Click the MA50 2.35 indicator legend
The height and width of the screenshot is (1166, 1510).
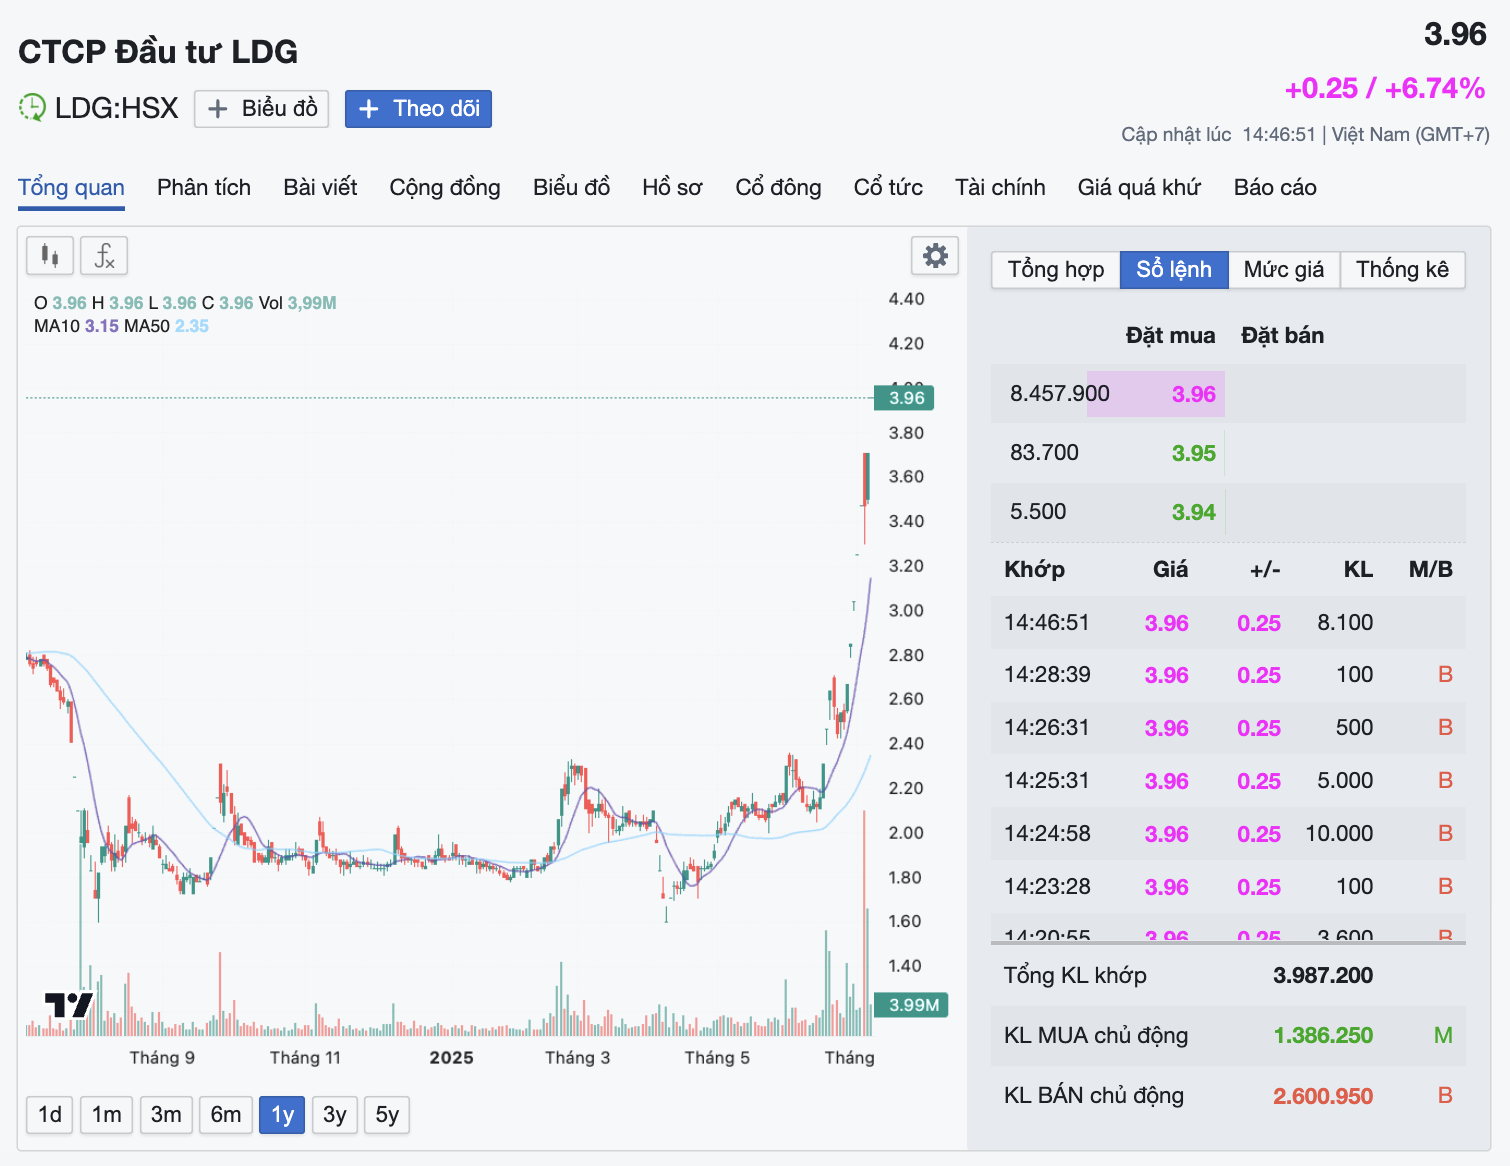point(166,326)
